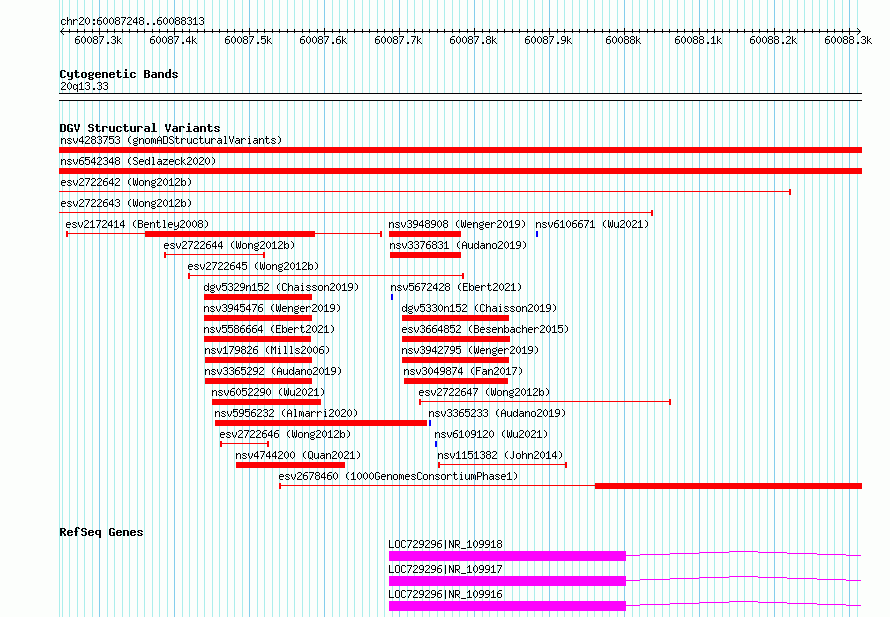The image size is (890, 617).
Task: Click ruler tick label 60088k
Action: click(x=623, y=40)
